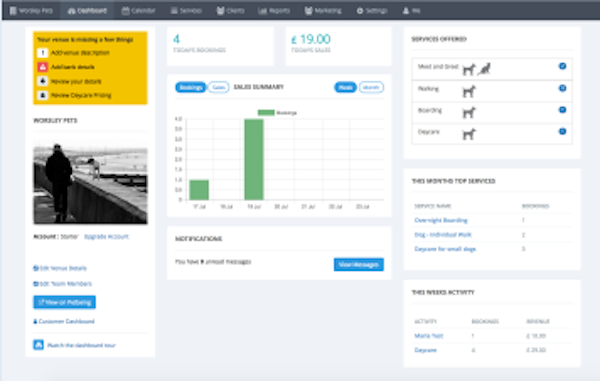Viewport: 600px width, 381px height.
Task: Open the Customer Dashboard link
Action: [x=64, y=321]
